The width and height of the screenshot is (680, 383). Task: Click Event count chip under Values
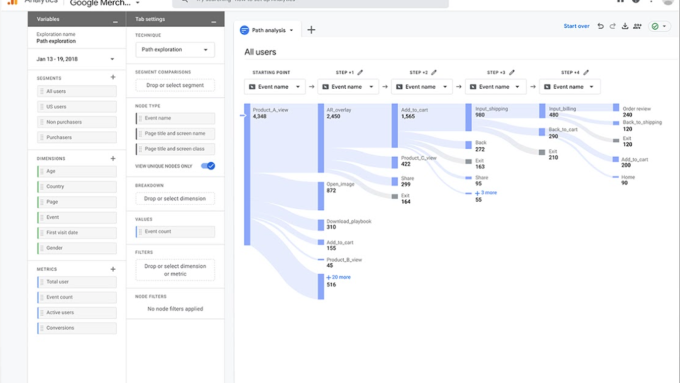point(175,232)
